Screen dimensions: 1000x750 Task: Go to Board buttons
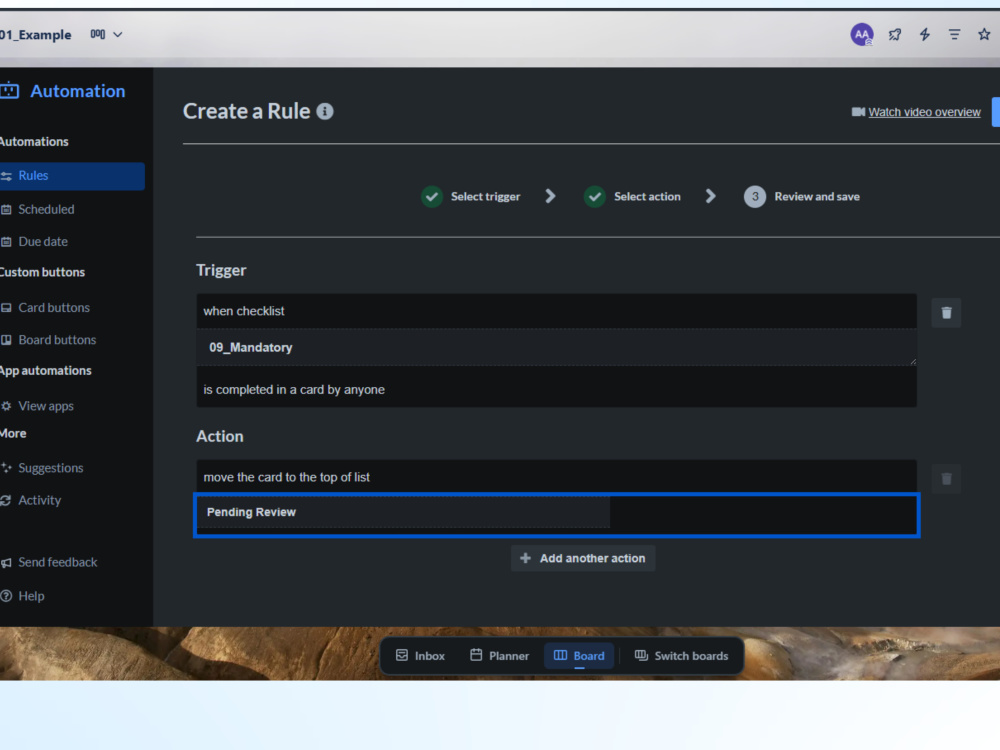[57, 340]
